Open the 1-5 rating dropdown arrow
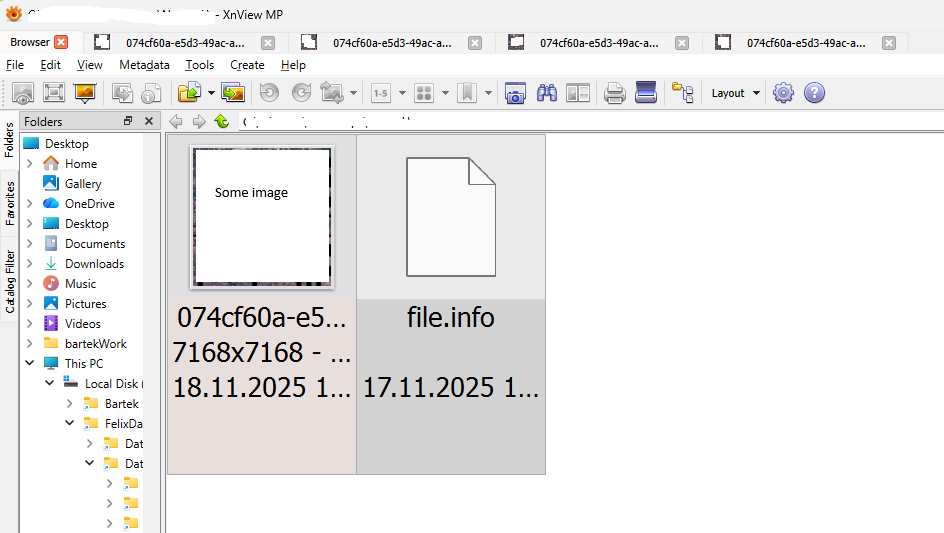Image resolution: width=944 pixels, height=533 pixels. click(402, 93)
